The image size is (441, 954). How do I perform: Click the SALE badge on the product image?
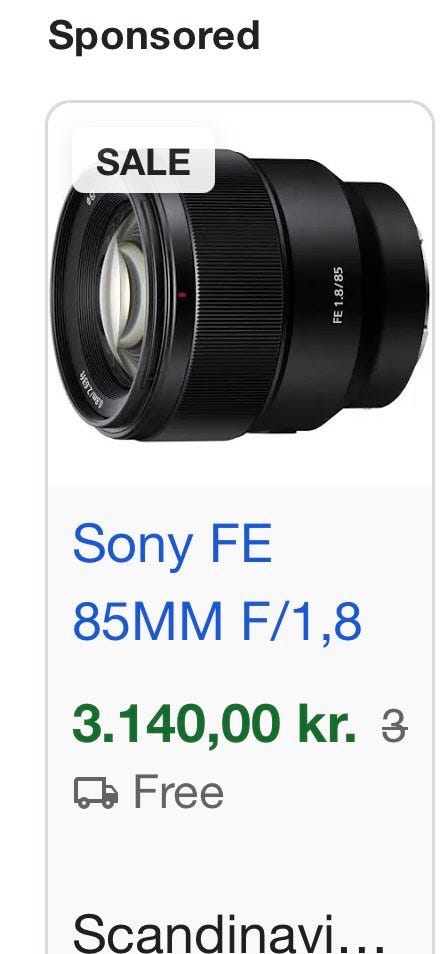144,161
